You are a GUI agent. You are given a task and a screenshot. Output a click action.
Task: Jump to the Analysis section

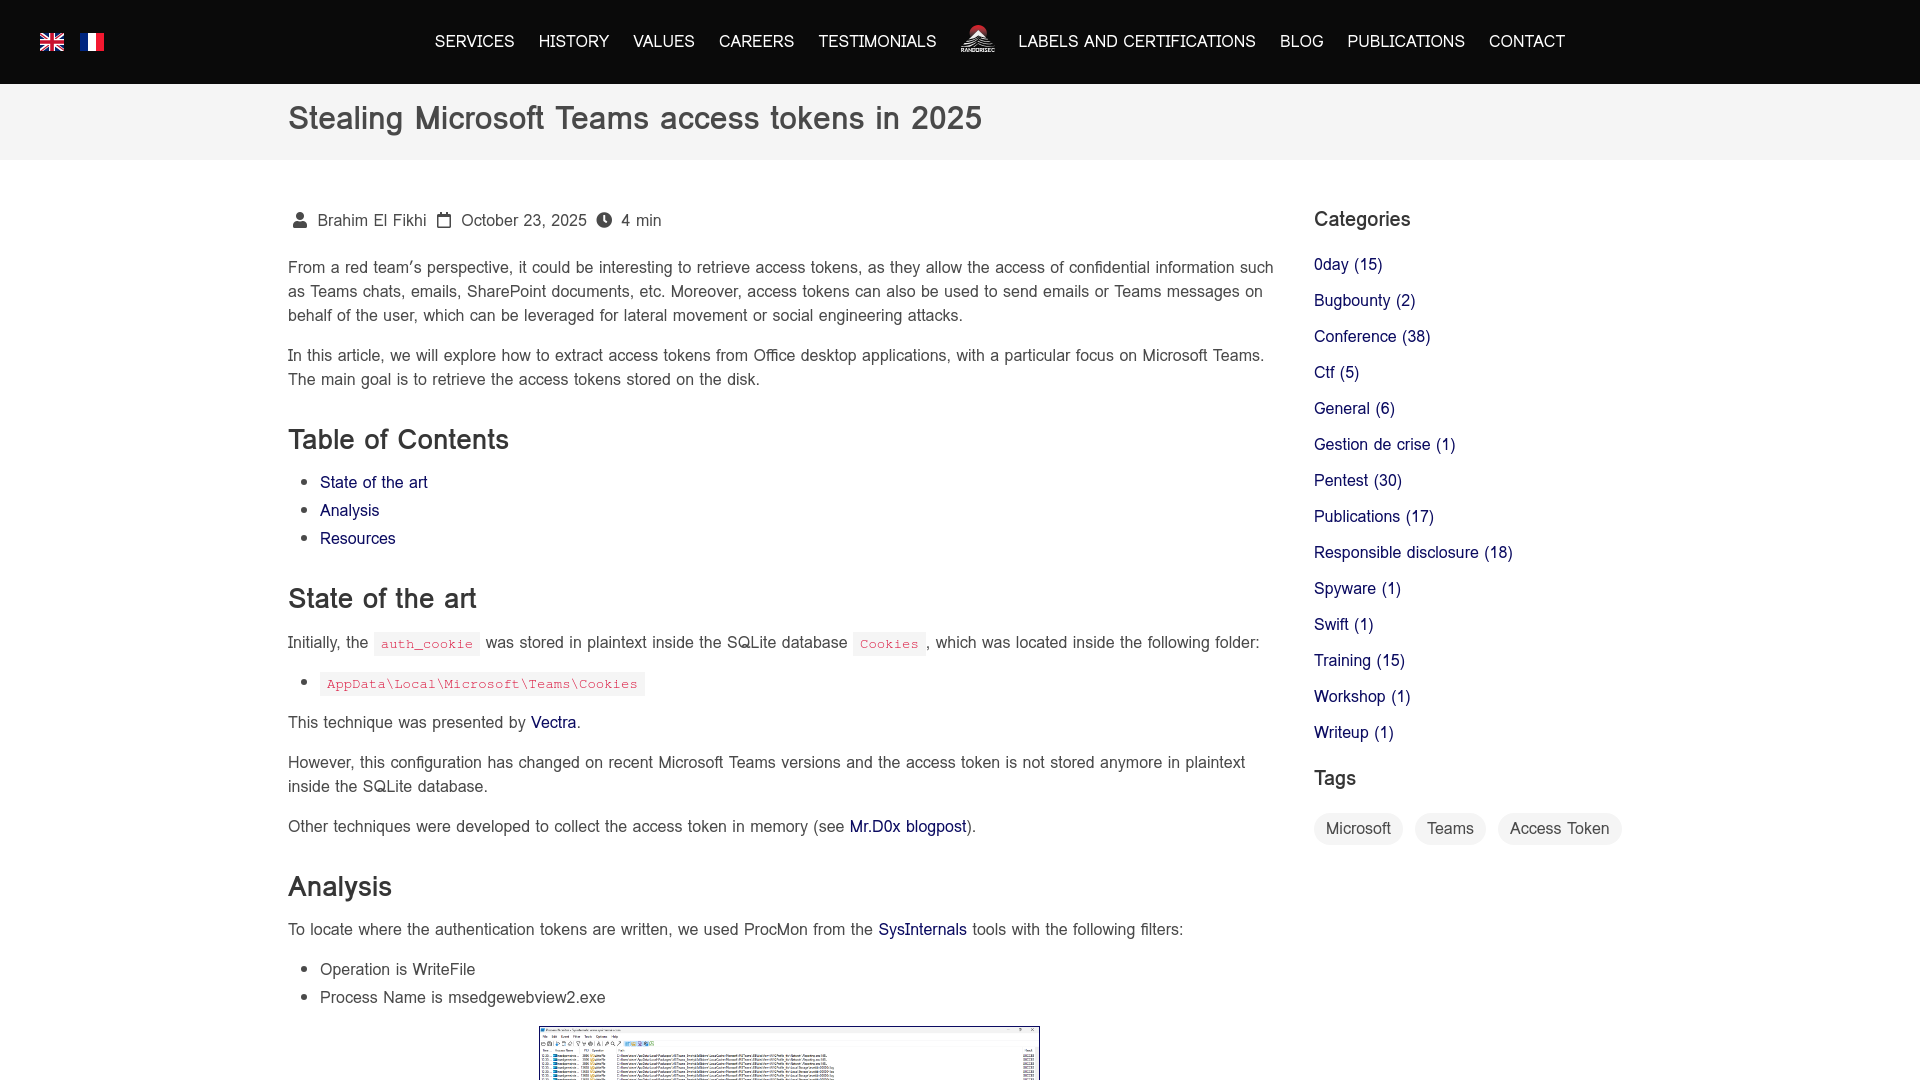(349, 510)
